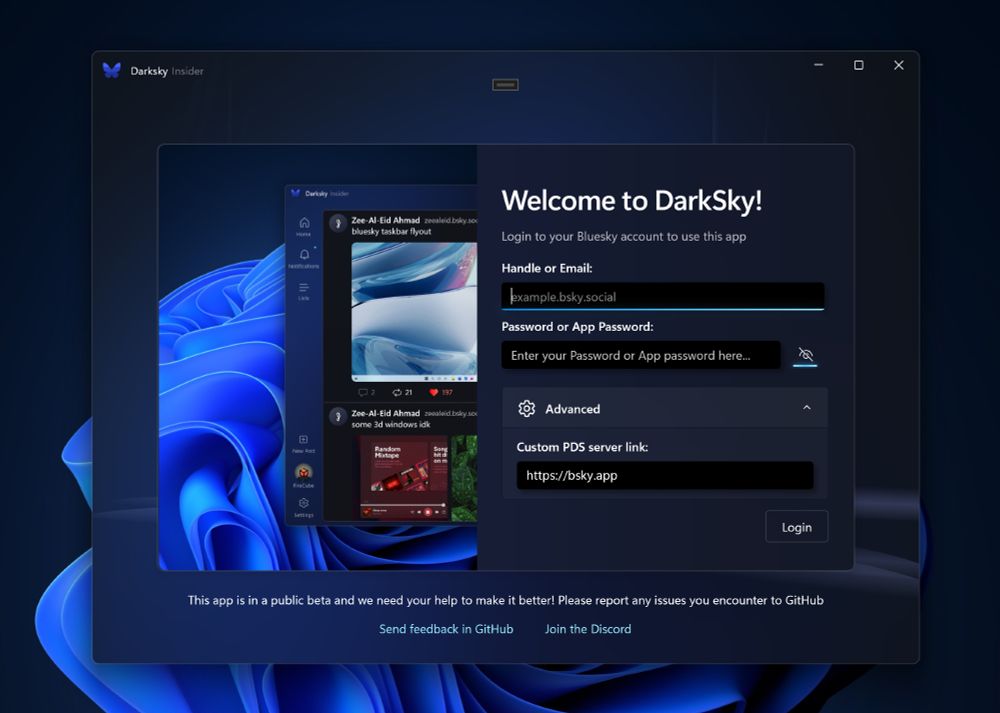Click Darksky Insider title text
Screen dimensions: 1000x713
coord(167,71)
